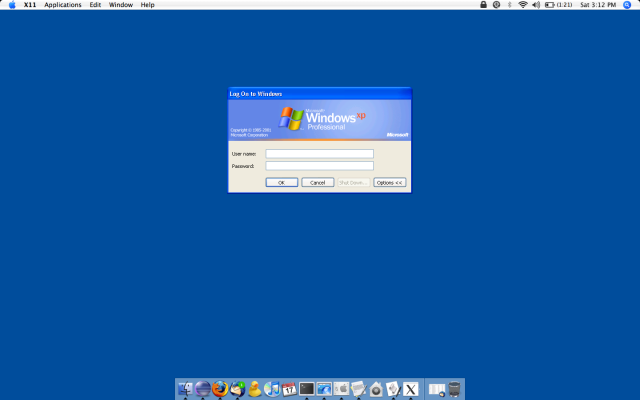Click the OK button in logon dialog
The height and width of the screenshot is (400, 640).
pos(282,182)
